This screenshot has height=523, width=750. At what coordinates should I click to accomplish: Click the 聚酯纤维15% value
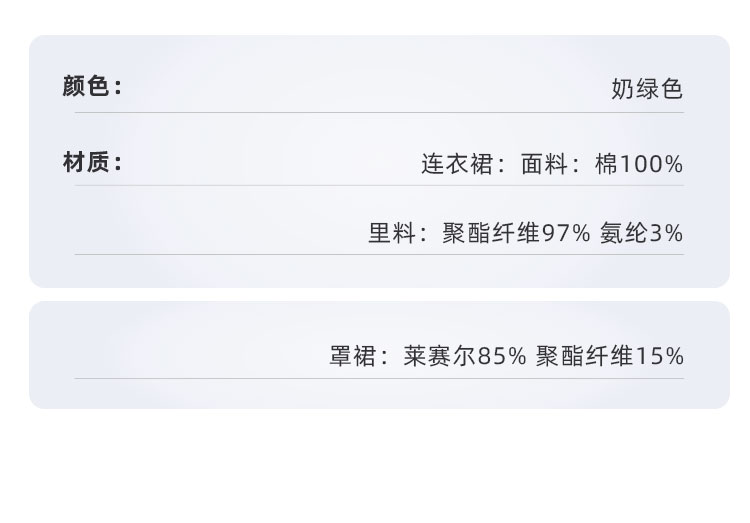pos(609,356)
